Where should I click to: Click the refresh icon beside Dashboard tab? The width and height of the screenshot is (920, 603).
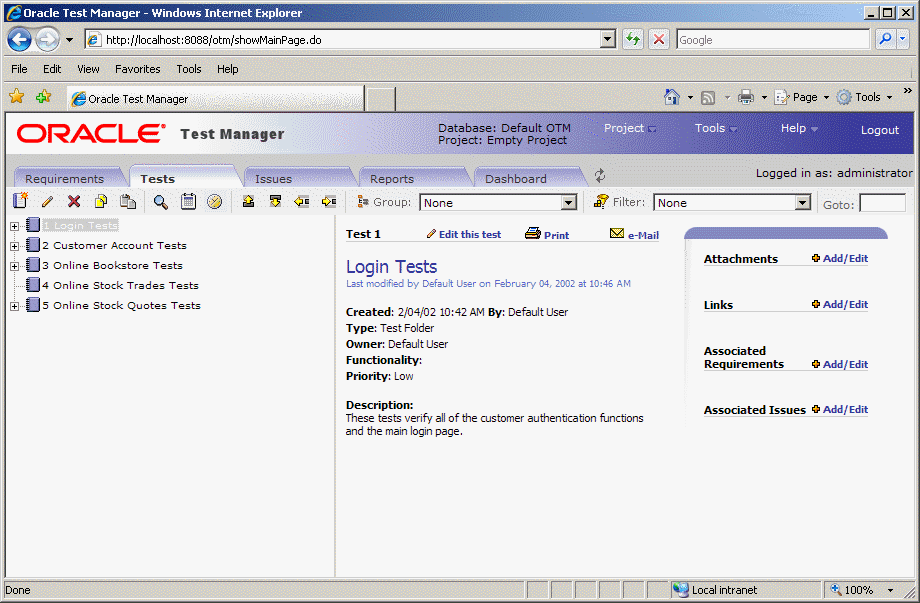600,175
